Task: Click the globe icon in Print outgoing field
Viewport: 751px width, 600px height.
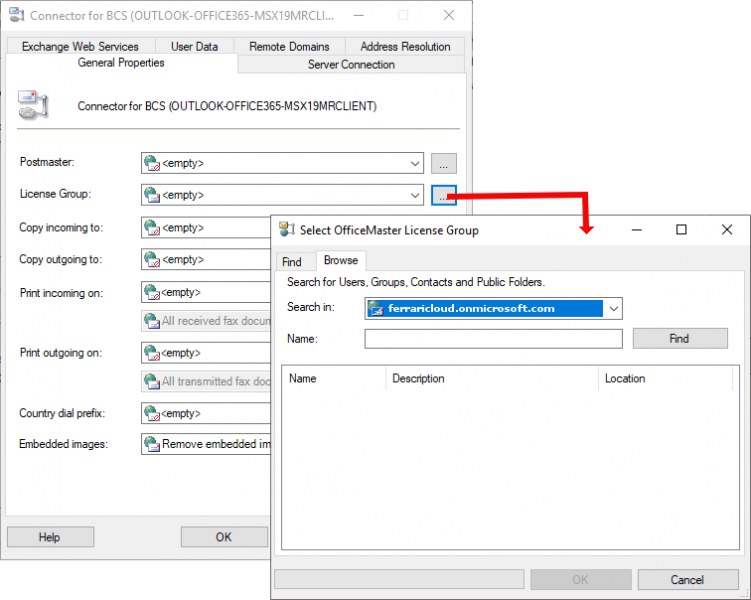Action: [152, 353]
